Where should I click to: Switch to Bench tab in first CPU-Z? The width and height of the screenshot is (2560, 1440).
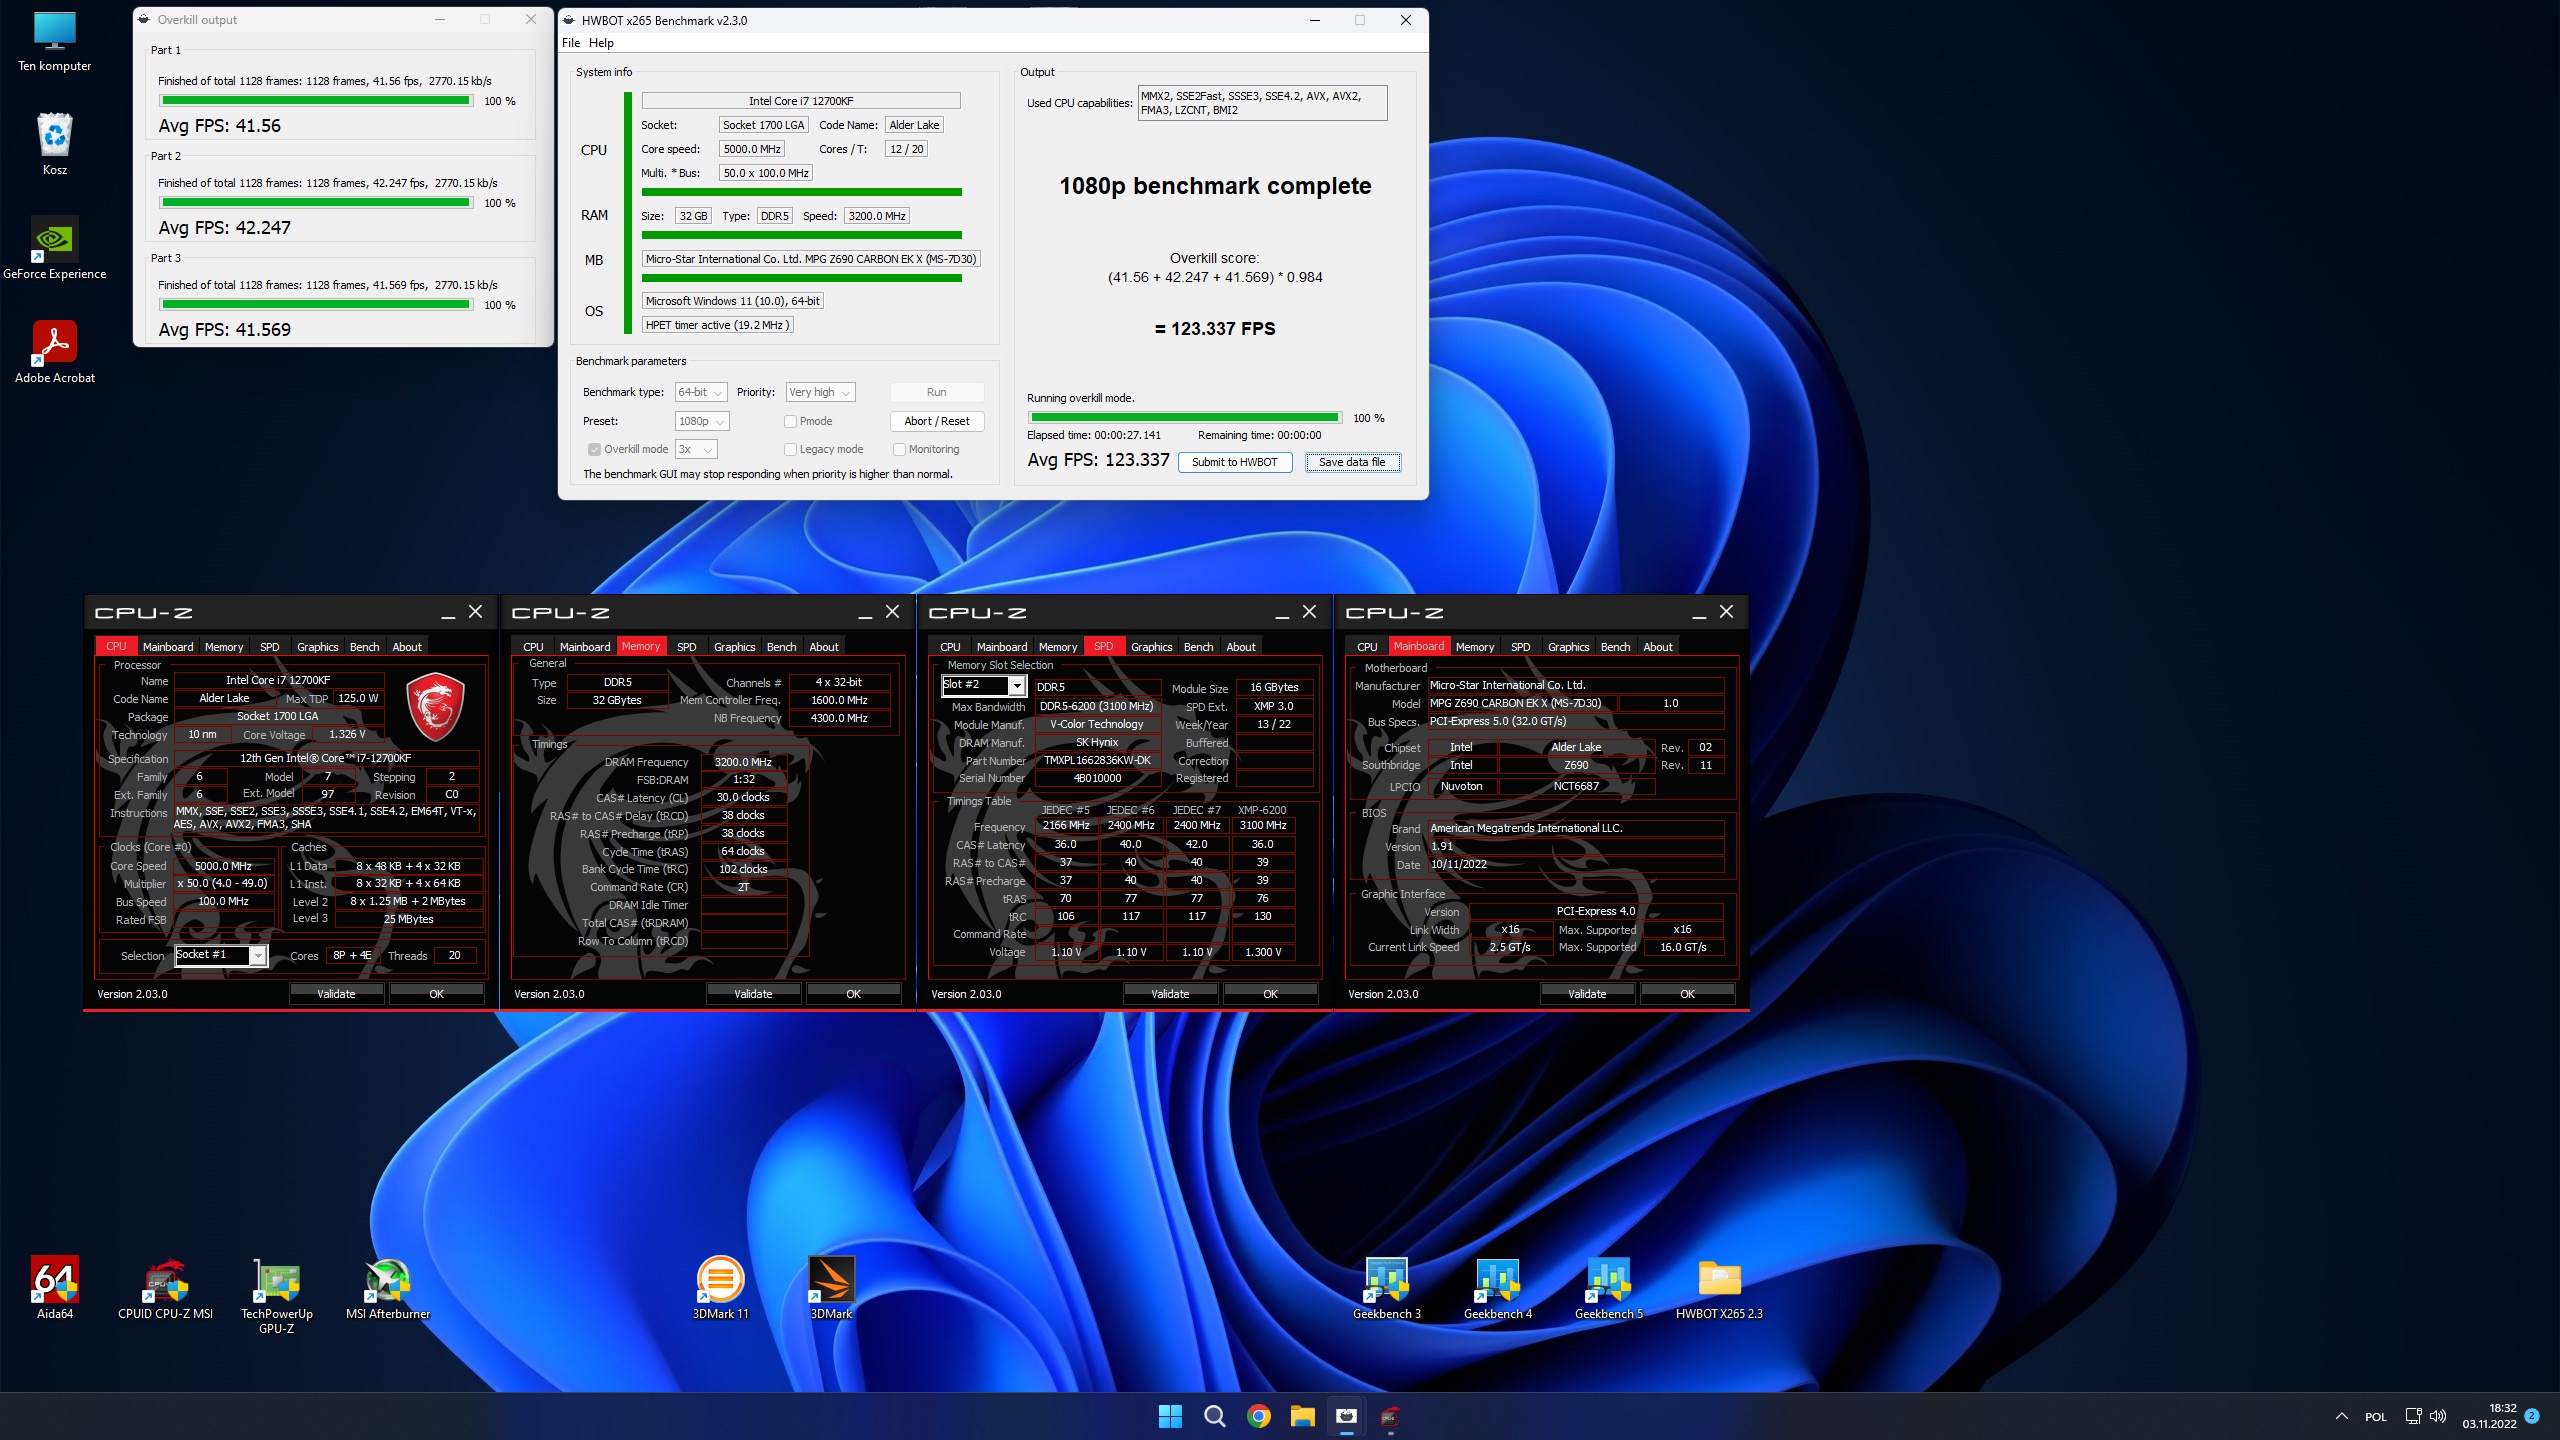[364, 647]
